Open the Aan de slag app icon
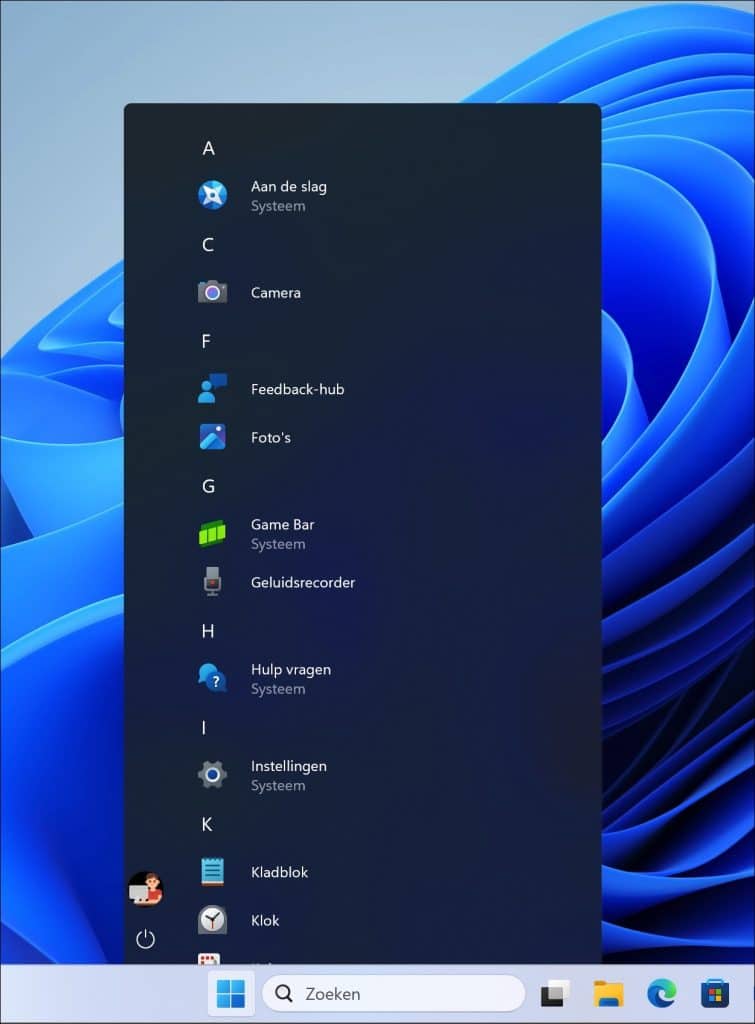The width and height of the screenshot is (755, 1024). pyautogui.click(x=212, y=195)
